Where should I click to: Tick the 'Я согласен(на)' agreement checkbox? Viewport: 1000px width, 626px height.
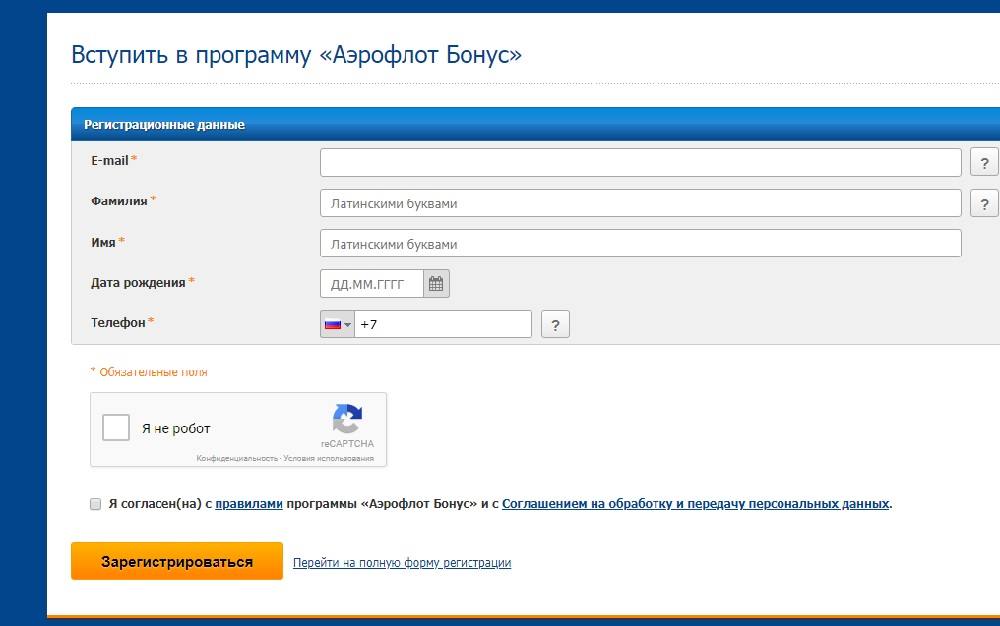click(x=96, y=504)
